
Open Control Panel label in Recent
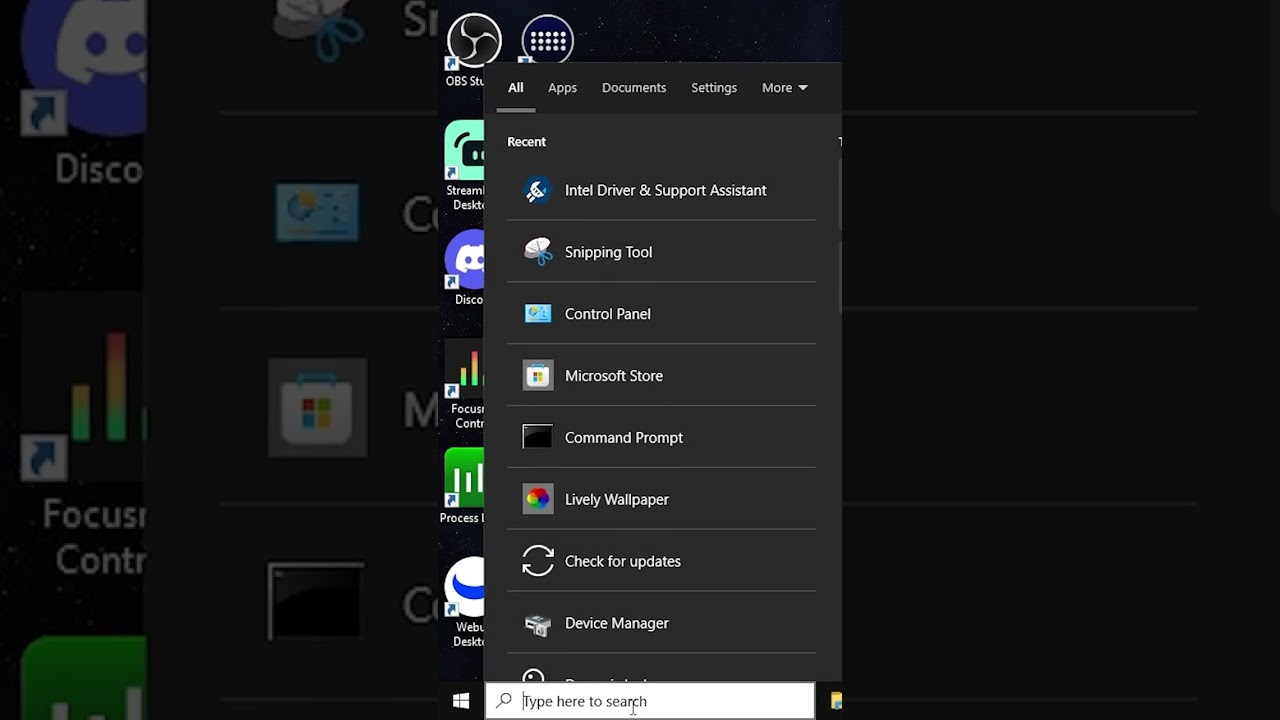607,314
